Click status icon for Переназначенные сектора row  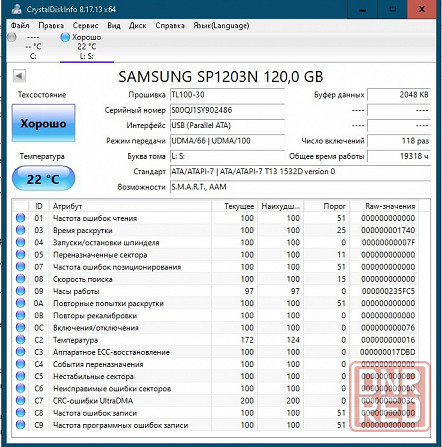(x=21, y=255)
